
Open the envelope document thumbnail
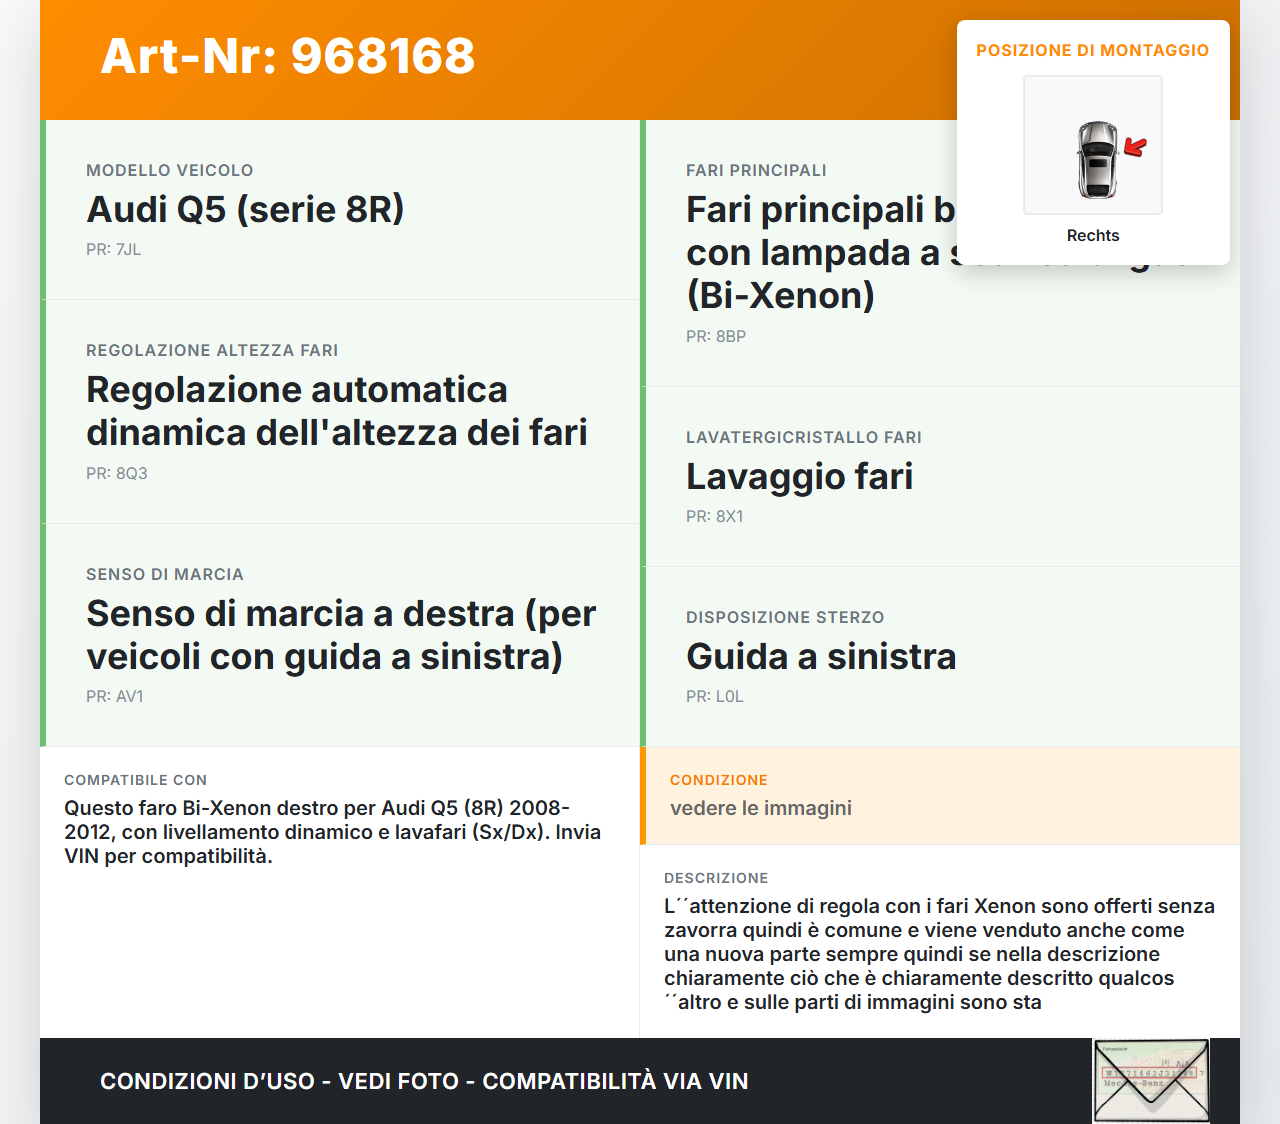(x=1149, y=1081)
